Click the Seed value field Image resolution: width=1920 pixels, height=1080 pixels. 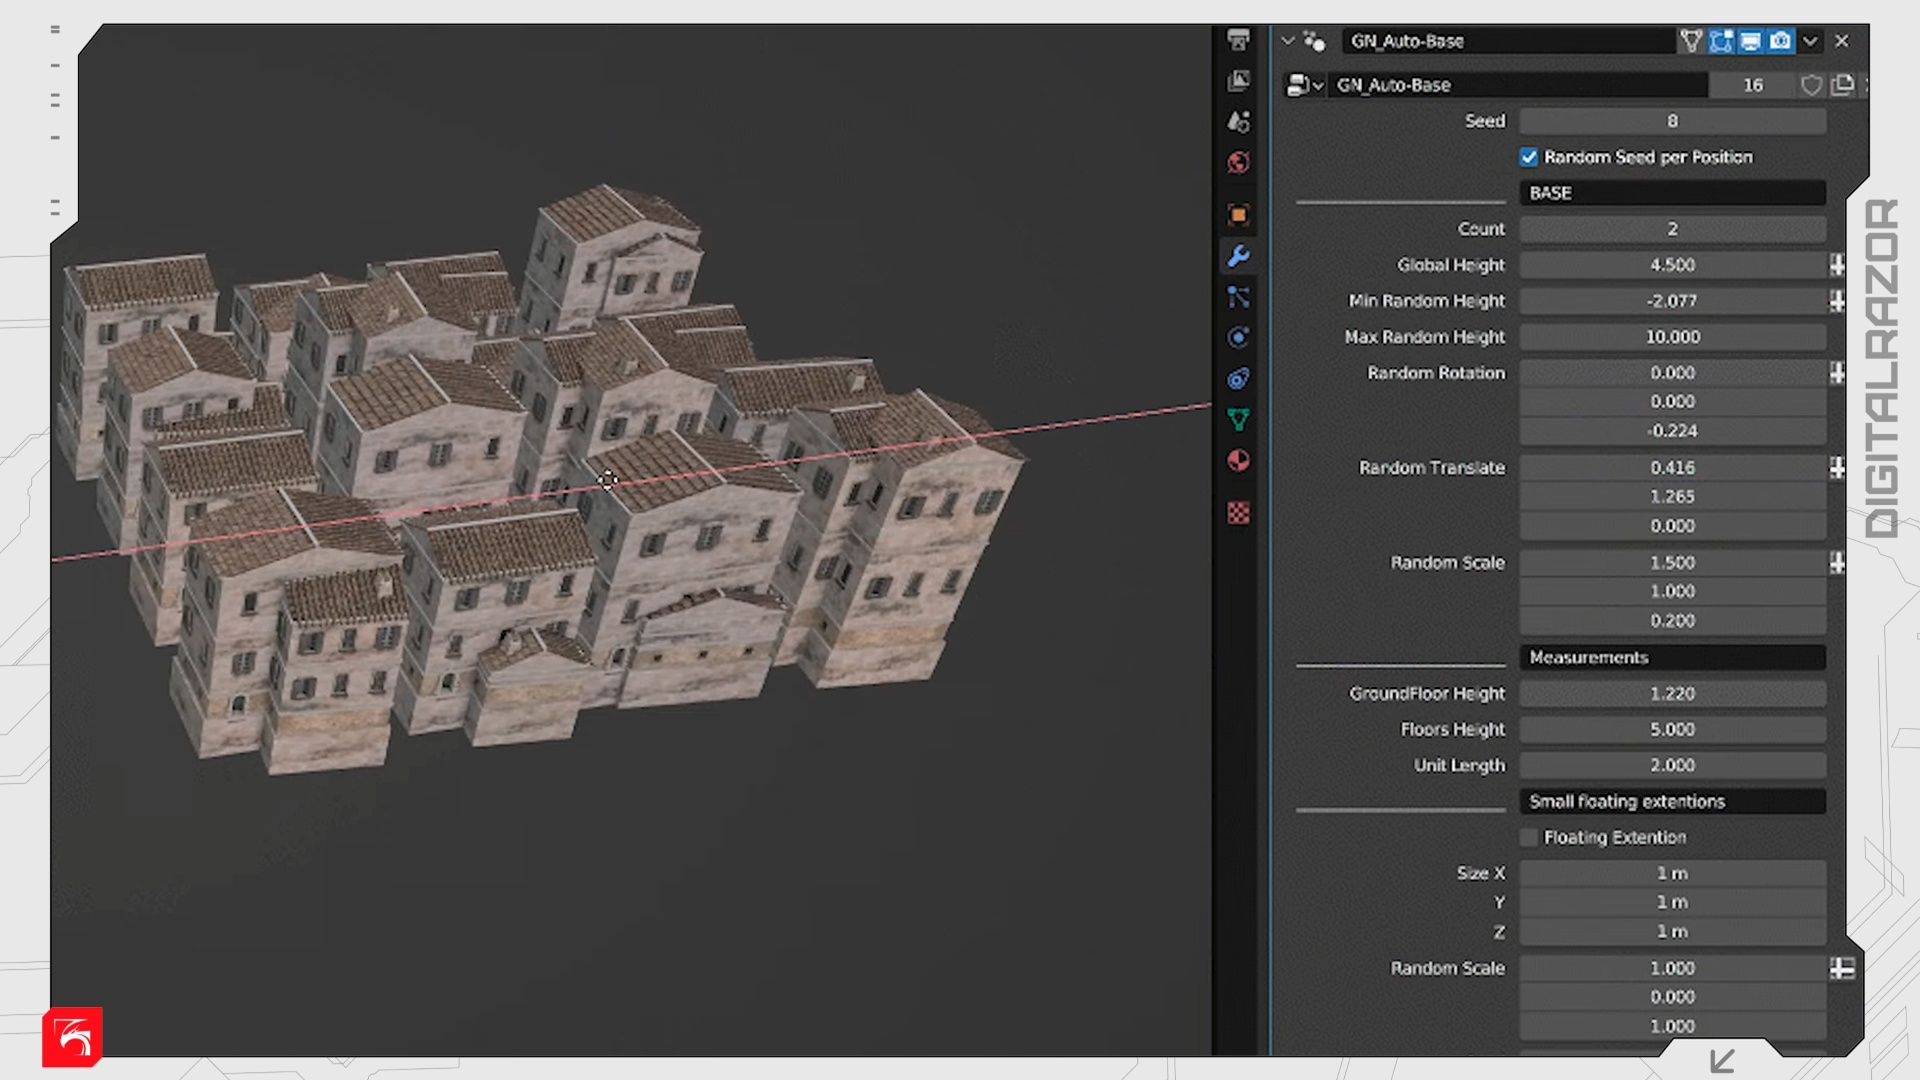click(x=1672, y=121)
